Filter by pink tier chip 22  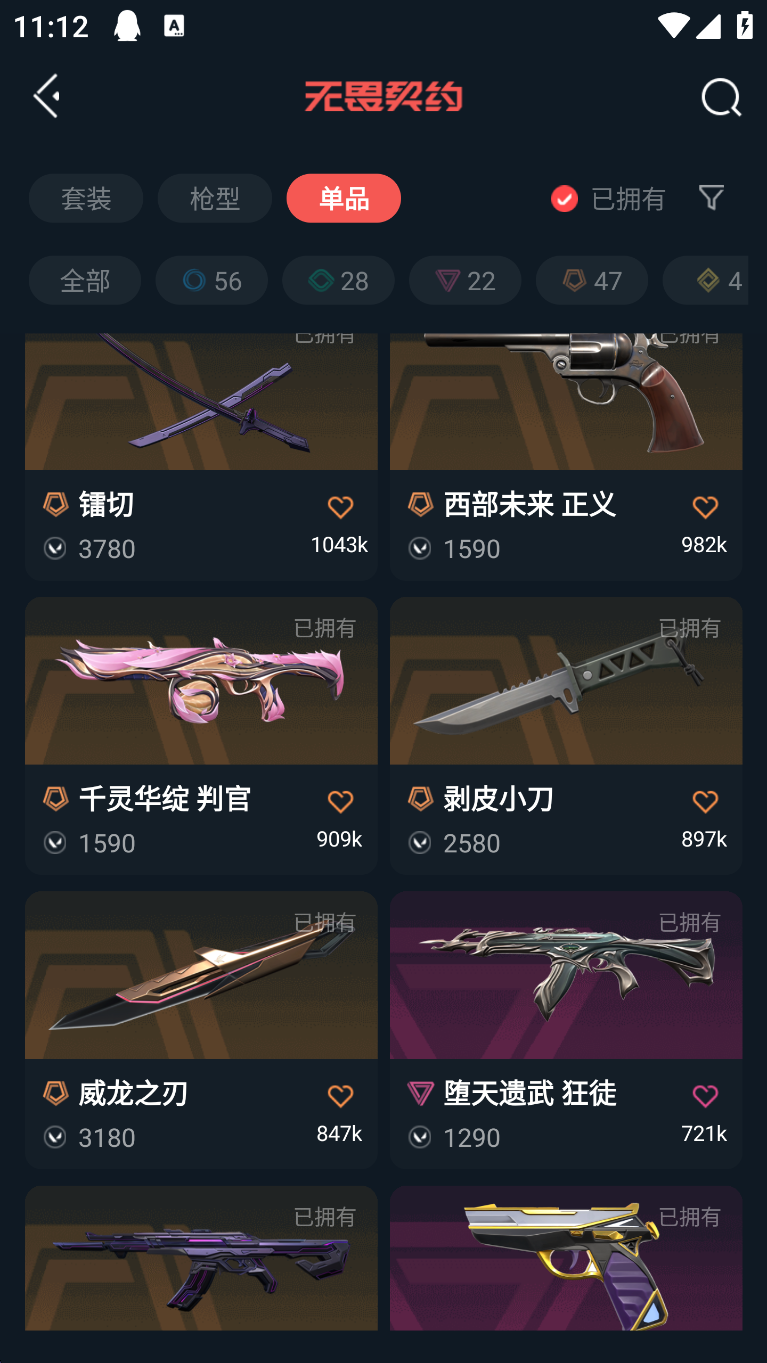(x=465, y=280)
